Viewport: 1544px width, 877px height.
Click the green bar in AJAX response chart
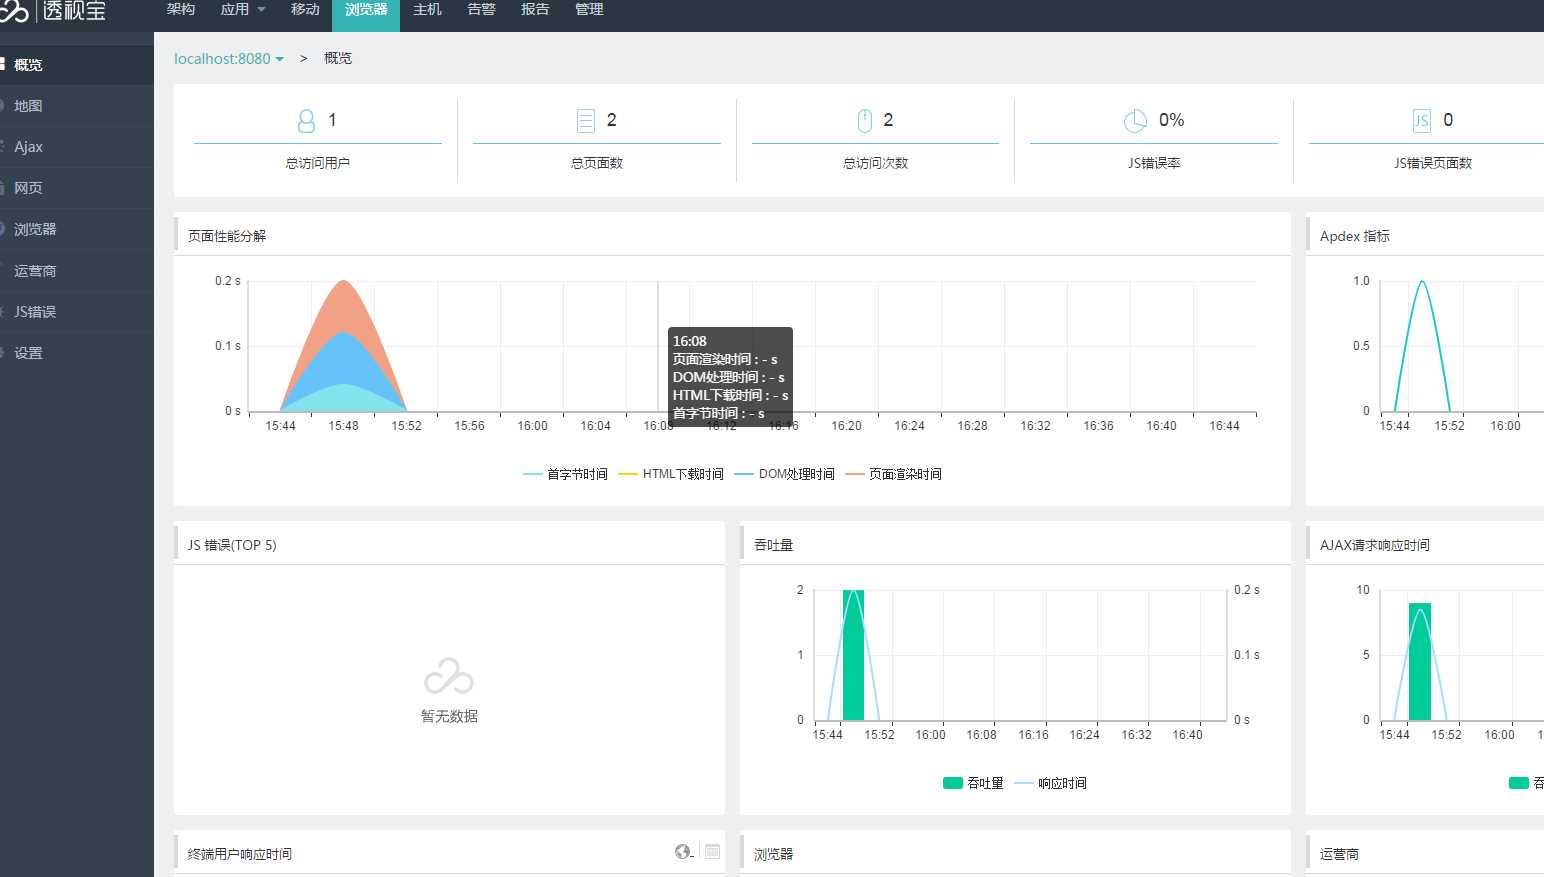coord(1420,661)
